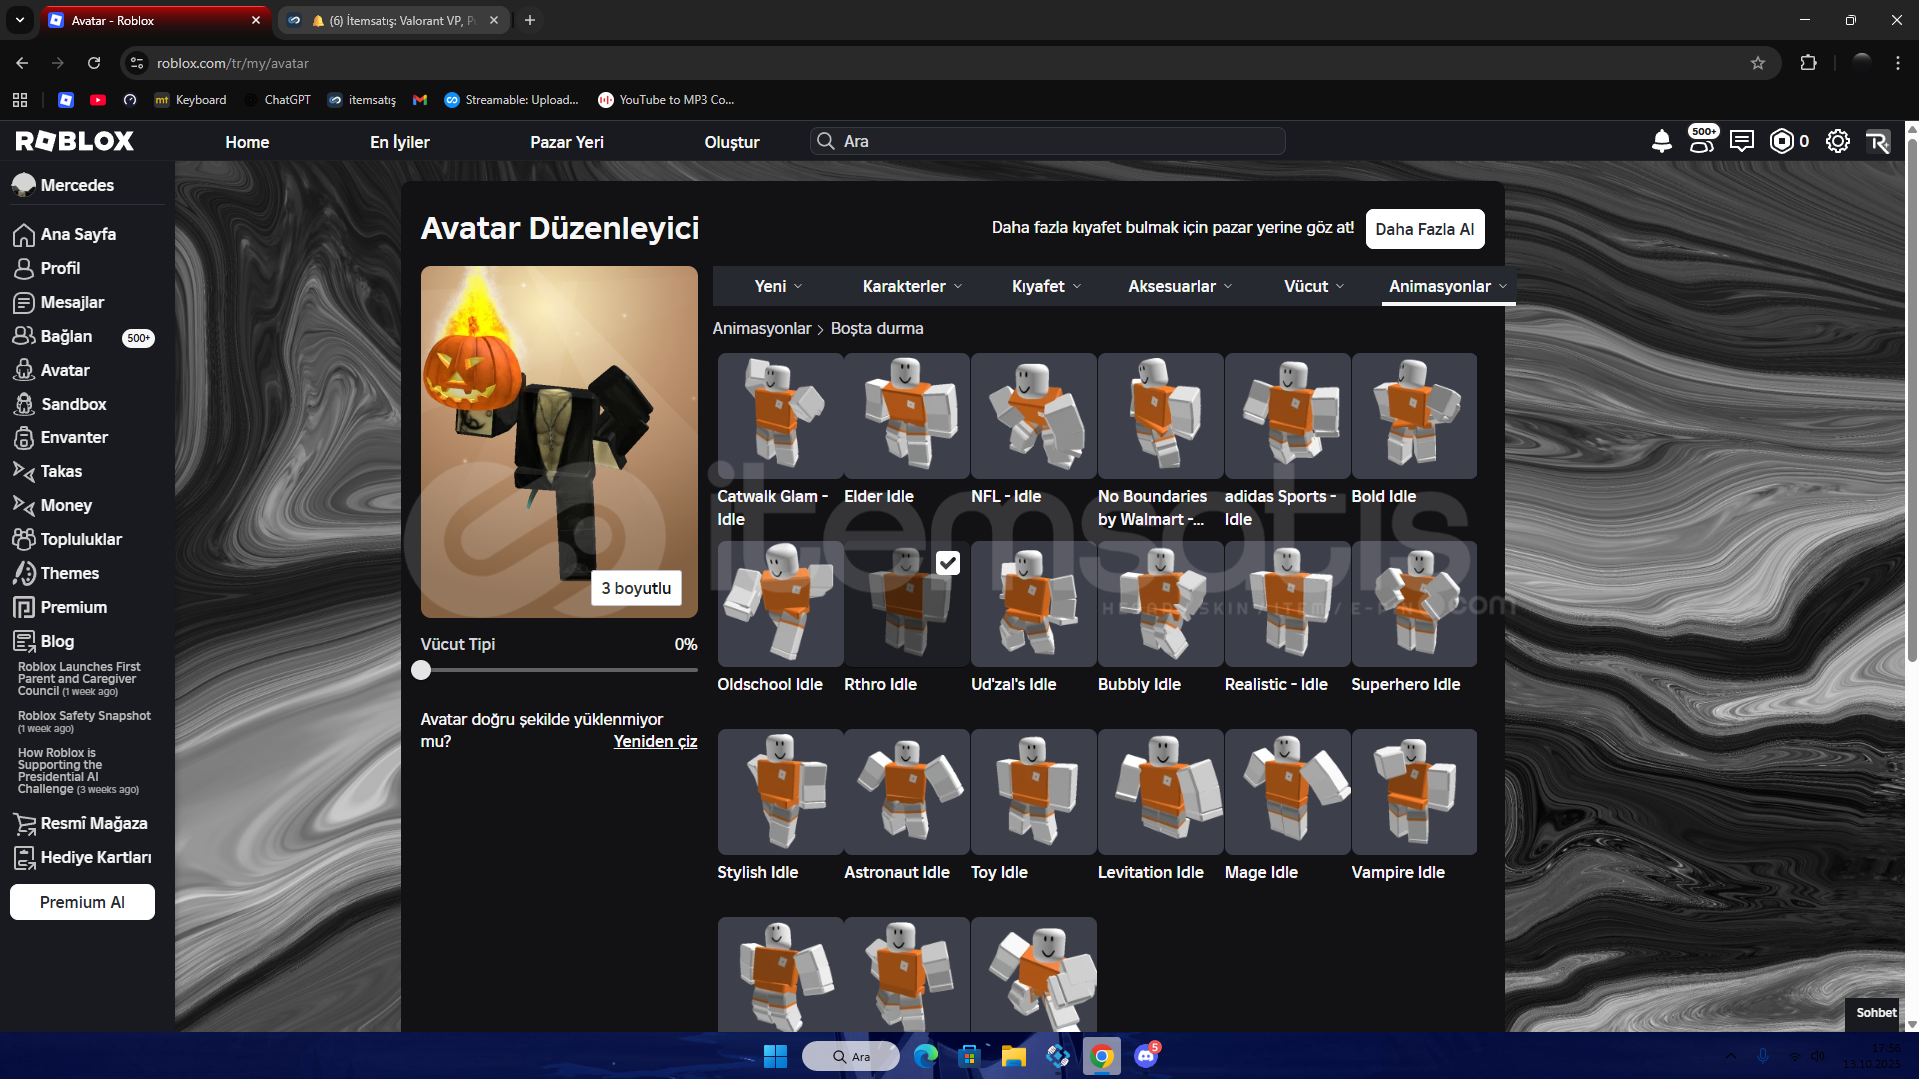Click the Yeniden çiz link
This screenshot has height=1079, width=1919.
(x=655, y=741)
